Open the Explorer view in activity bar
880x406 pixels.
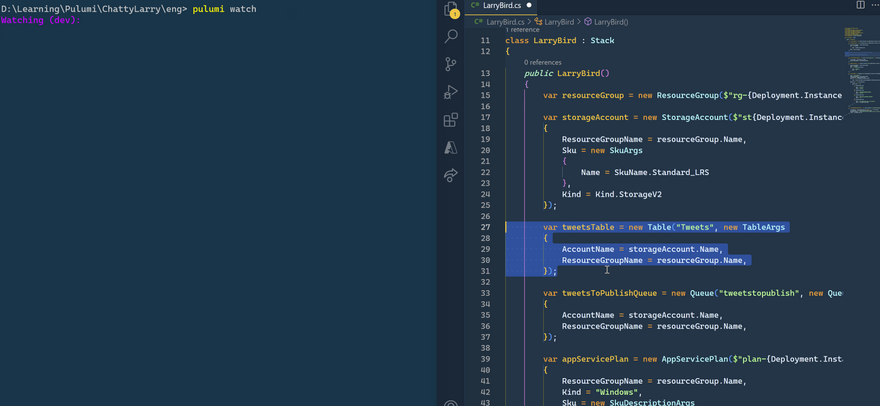click(451, 10)
